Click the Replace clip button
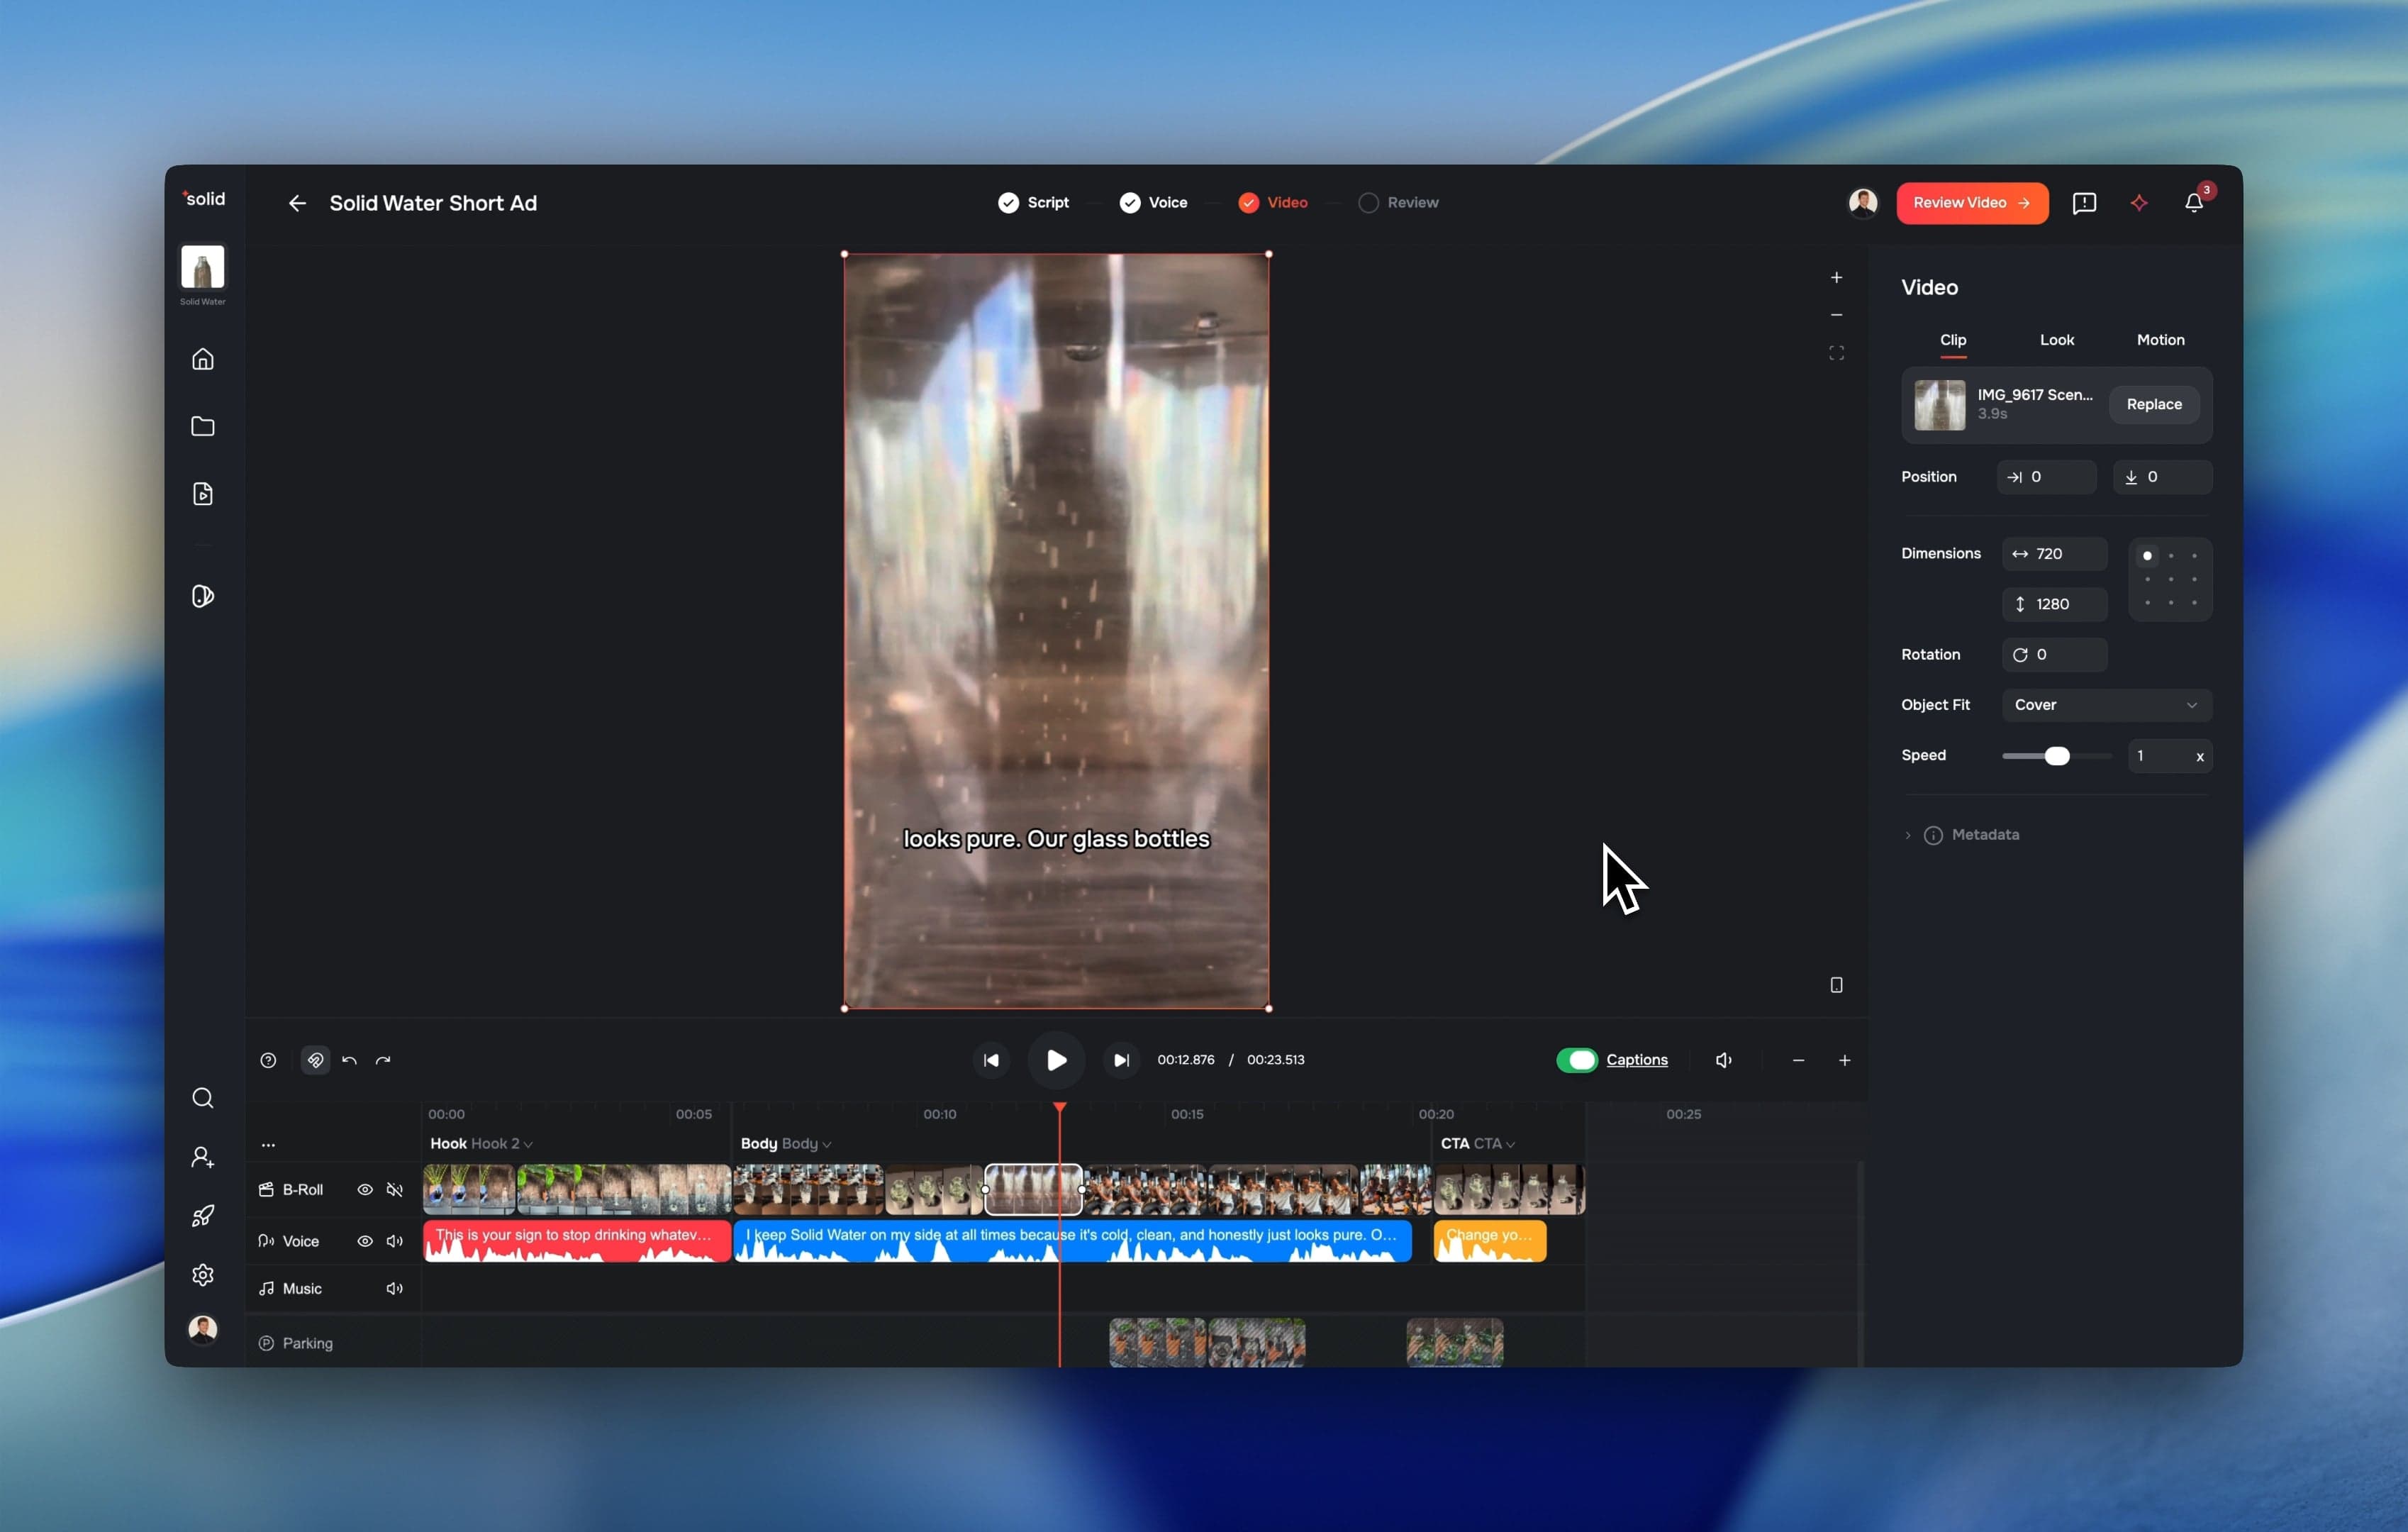Screen dimensions: 2408x1532 [2154, 405]
